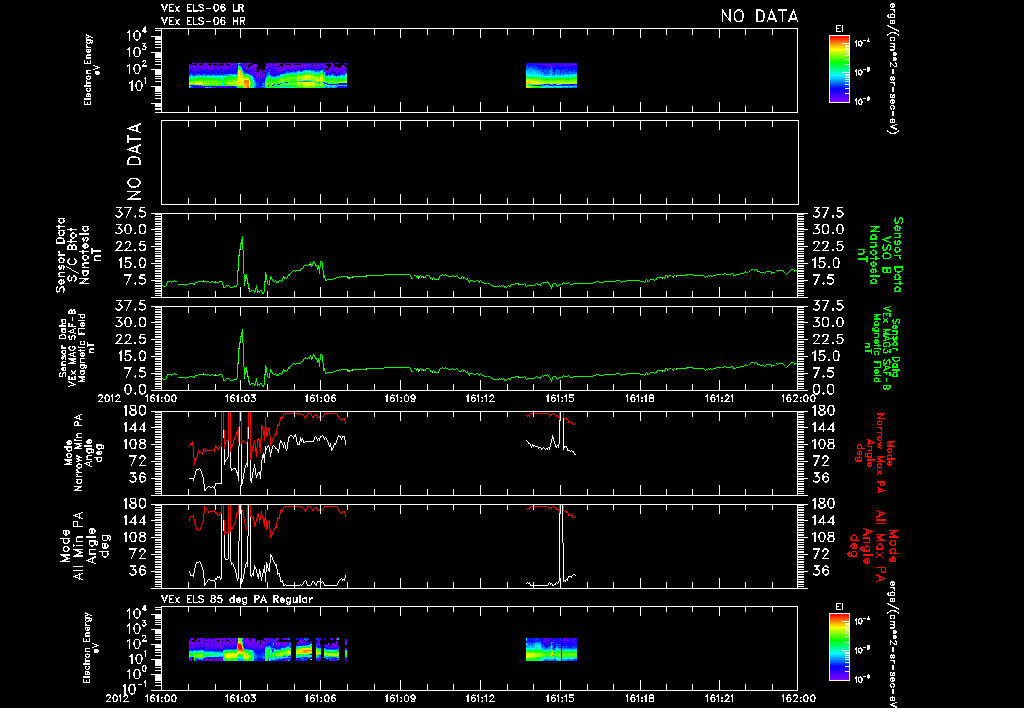Click the green "VEx MAG3 SAF-B Magnetic Field" label
1024x708 pixels.
point(882,349)
